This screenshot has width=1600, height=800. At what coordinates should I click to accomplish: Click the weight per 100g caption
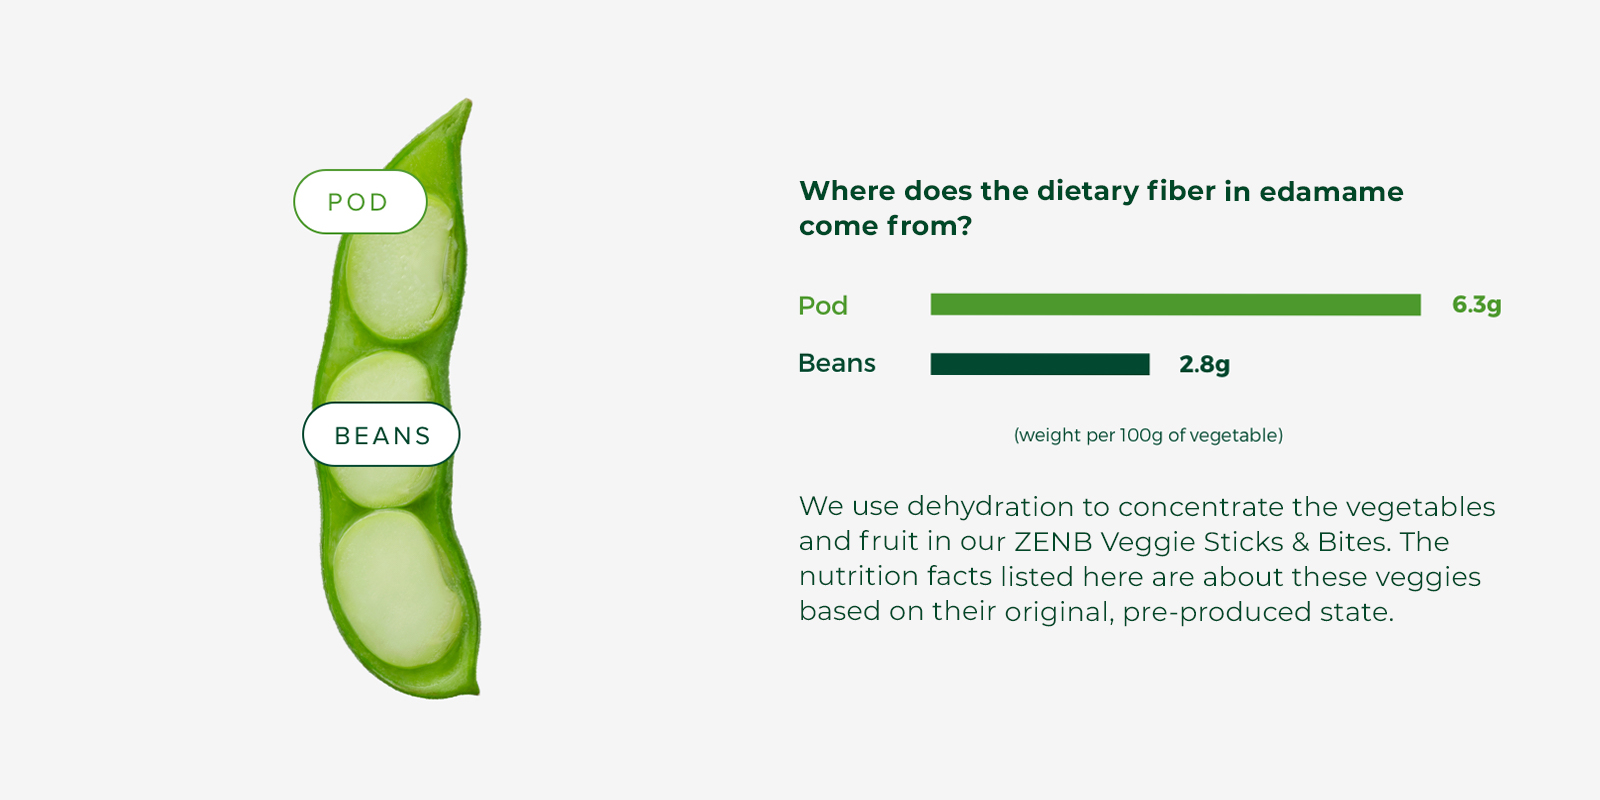click(x=1148, y=435)
